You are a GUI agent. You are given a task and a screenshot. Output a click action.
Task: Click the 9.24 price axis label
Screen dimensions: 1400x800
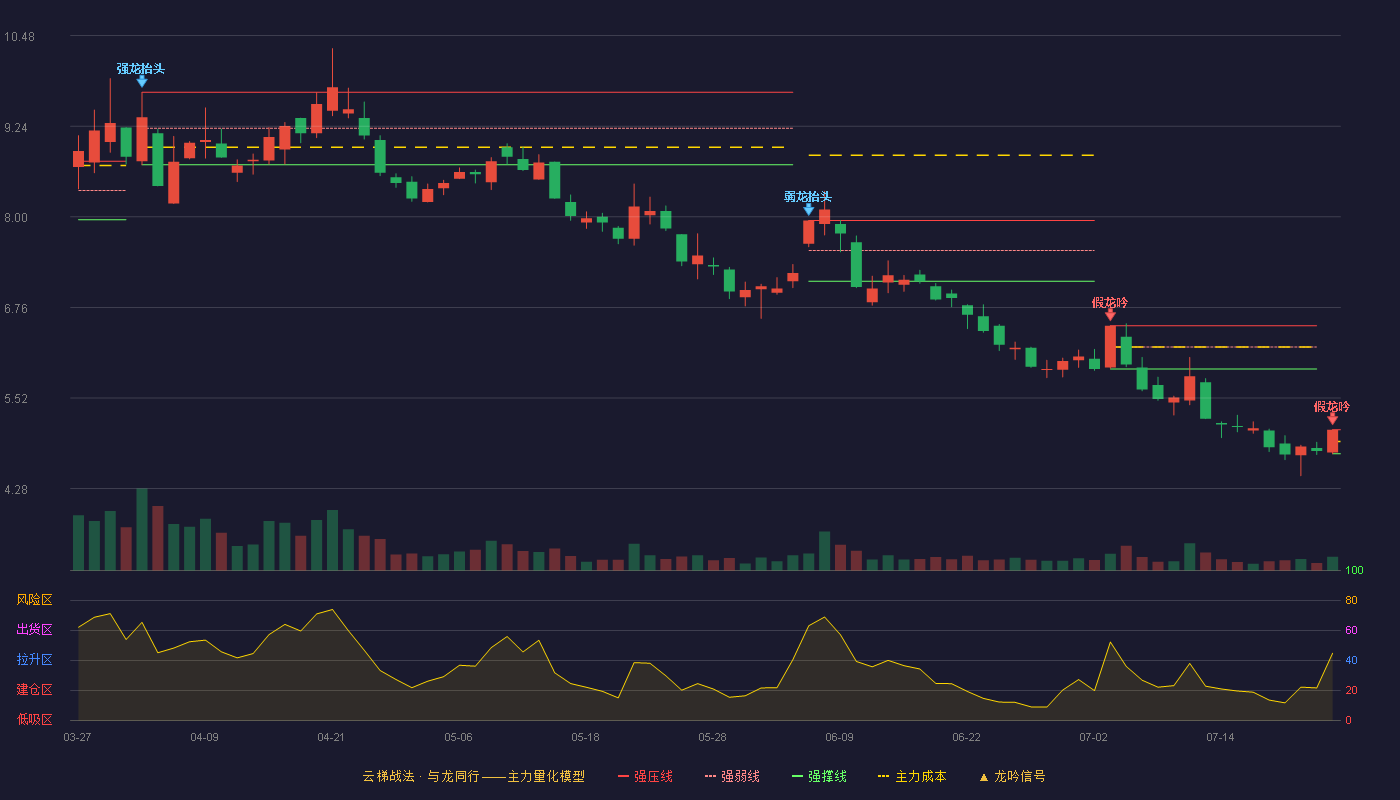[16, 128]
